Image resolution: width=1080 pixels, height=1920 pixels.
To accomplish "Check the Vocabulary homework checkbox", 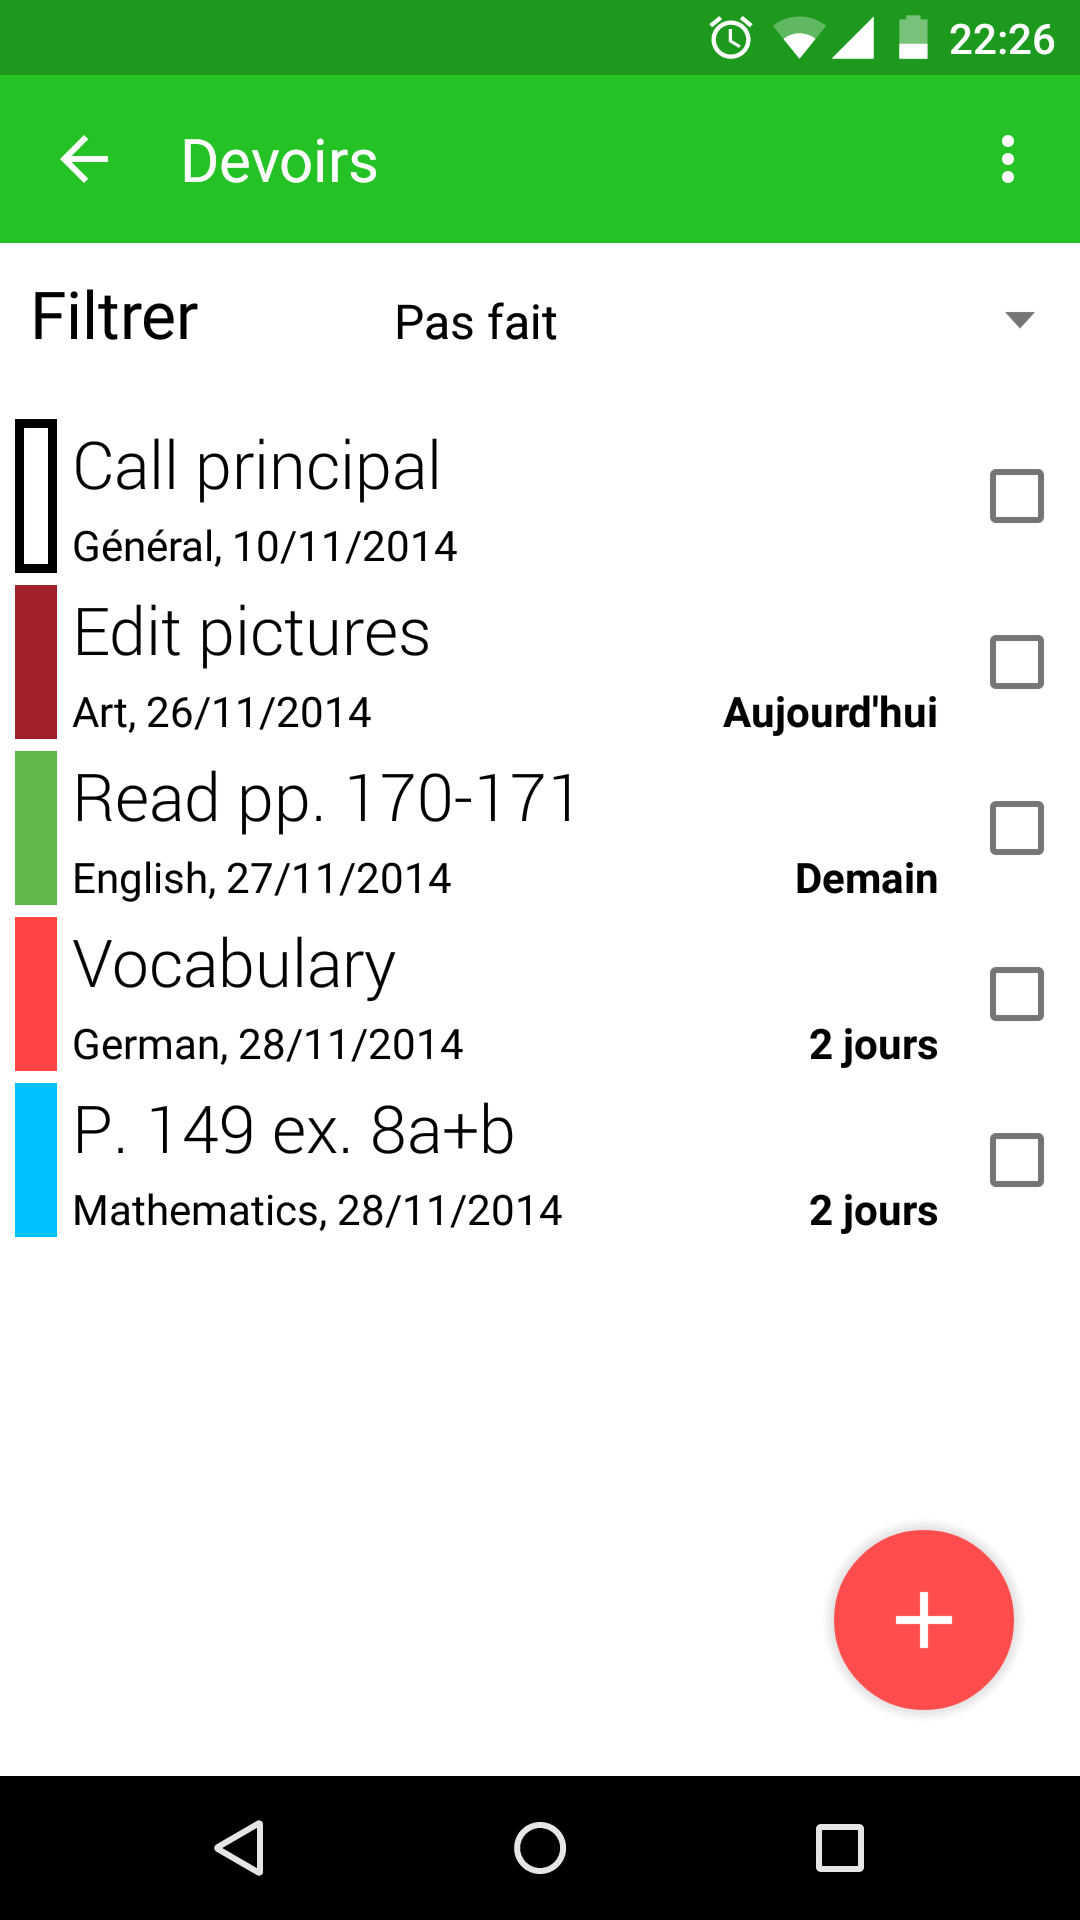I will pyautogui.click(x=1016, y=994).
